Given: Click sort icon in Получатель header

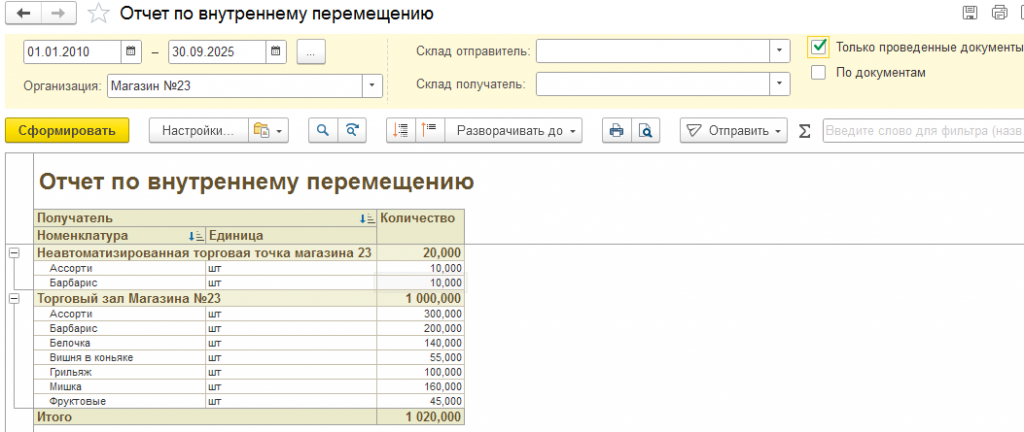Looking at the screenshot, I should (x=367, y=219).
